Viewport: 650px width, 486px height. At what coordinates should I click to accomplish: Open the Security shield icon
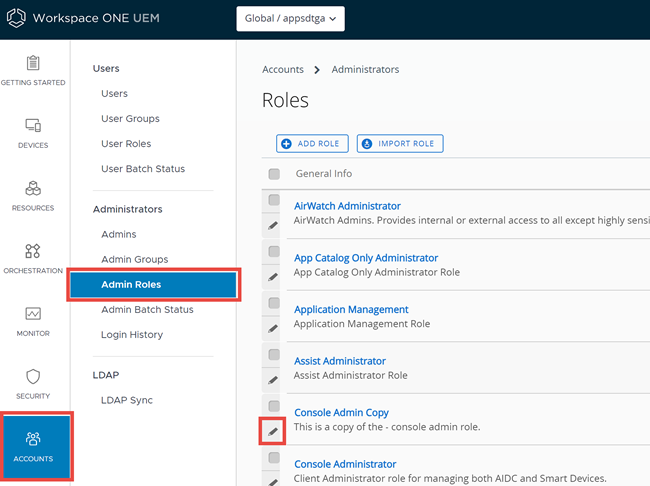[33, 377]
